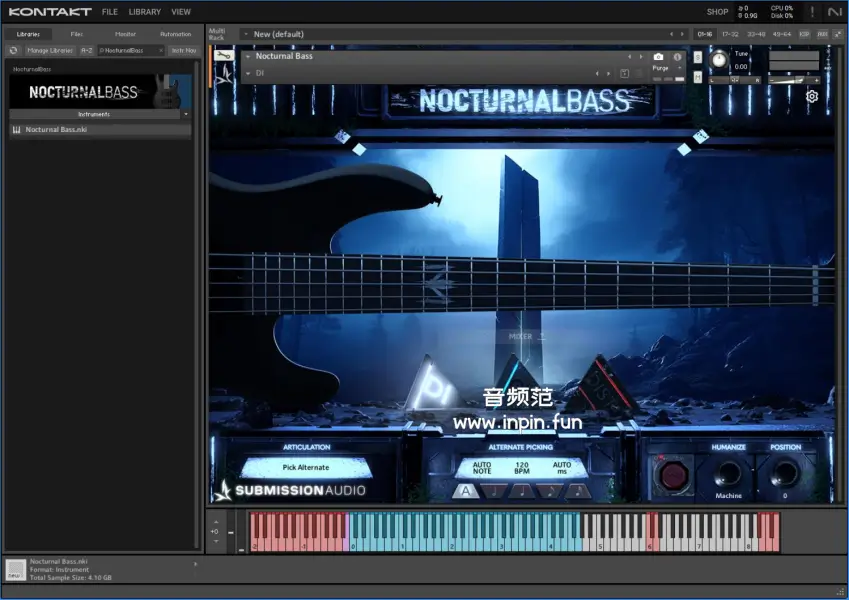Click the Manage Libraries button
Screen dimensions: 849x600
pos(50,50)
